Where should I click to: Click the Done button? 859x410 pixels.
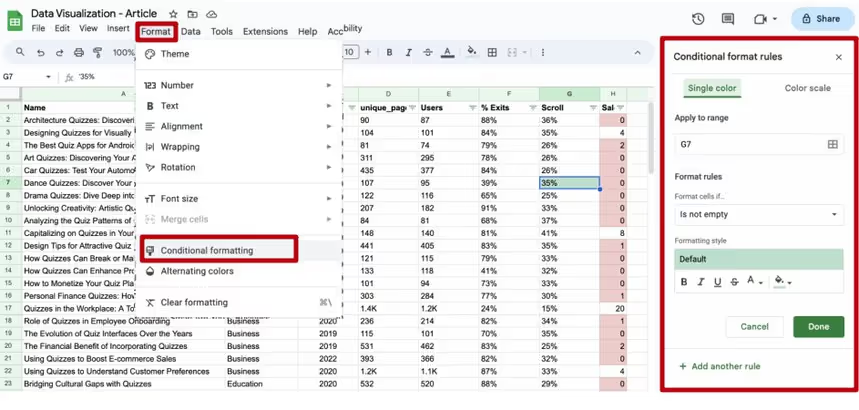[818, 327]
